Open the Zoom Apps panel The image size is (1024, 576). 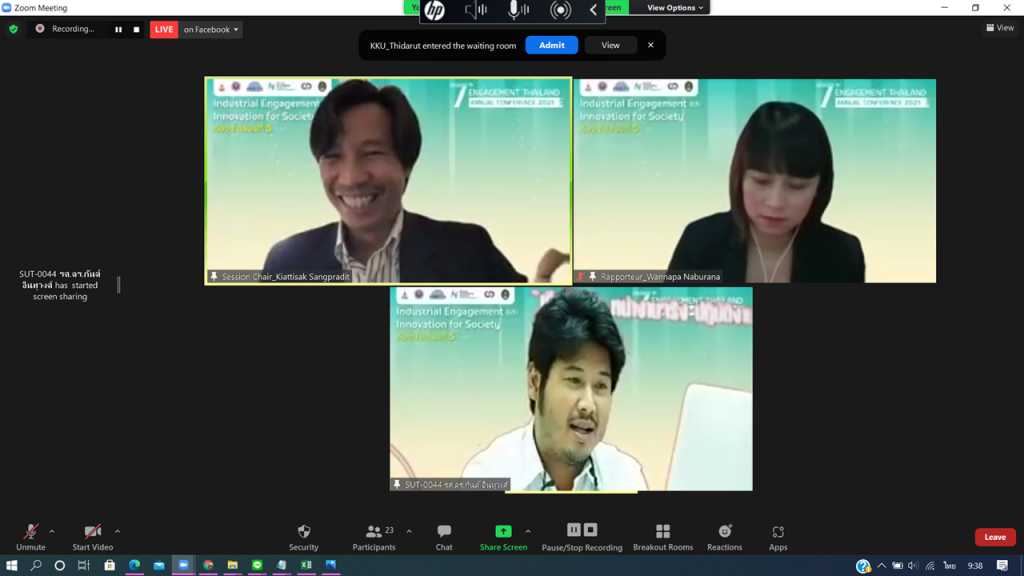pyautogui.click(x=778, y=537)
